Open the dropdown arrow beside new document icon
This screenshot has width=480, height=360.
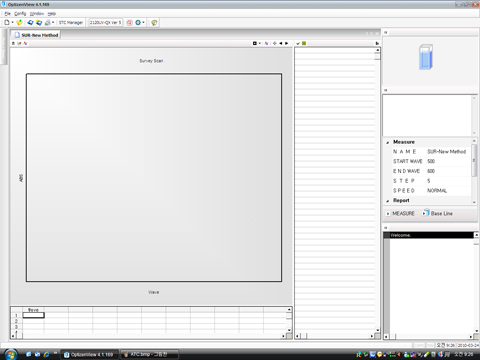(12, 22)
